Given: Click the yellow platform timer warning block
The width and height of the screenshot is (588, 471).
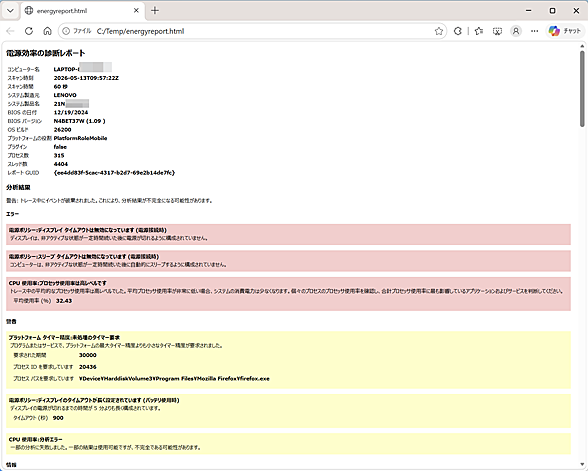Looking at the screenshot, I should click(x=288, y=360).
